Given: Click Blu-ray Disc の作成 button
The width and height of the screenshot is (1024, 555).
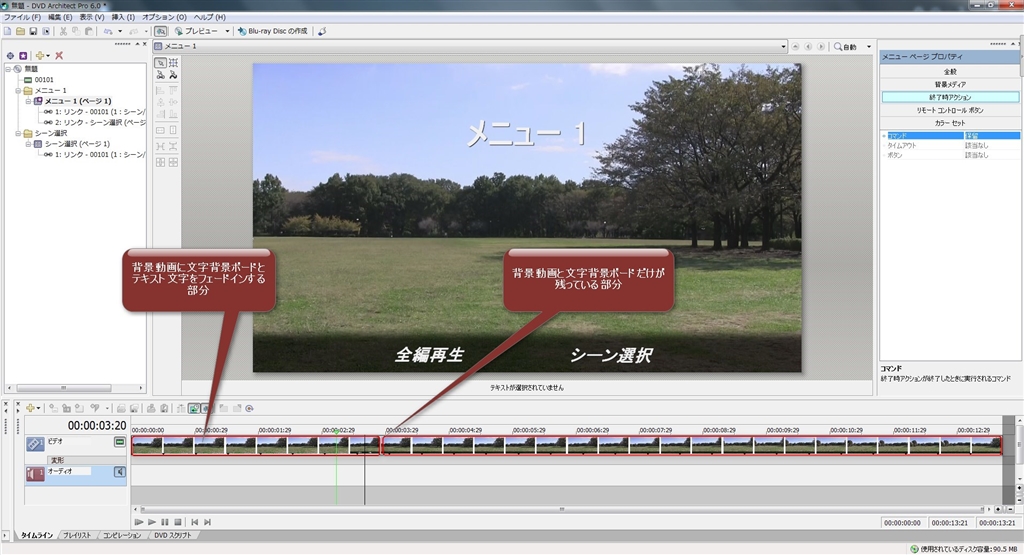Looking at the screenshot, I should click(272, 31).
